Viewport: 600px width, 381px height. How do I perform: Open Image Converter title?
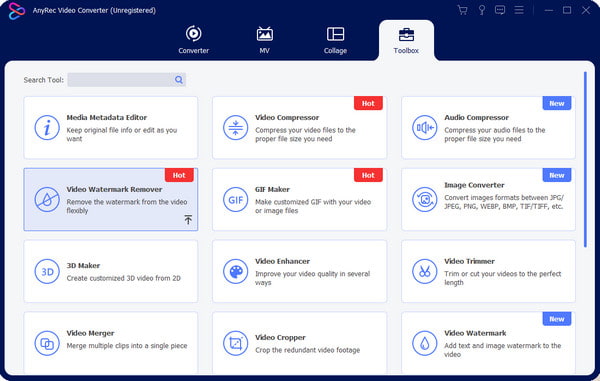click(474, 185)
